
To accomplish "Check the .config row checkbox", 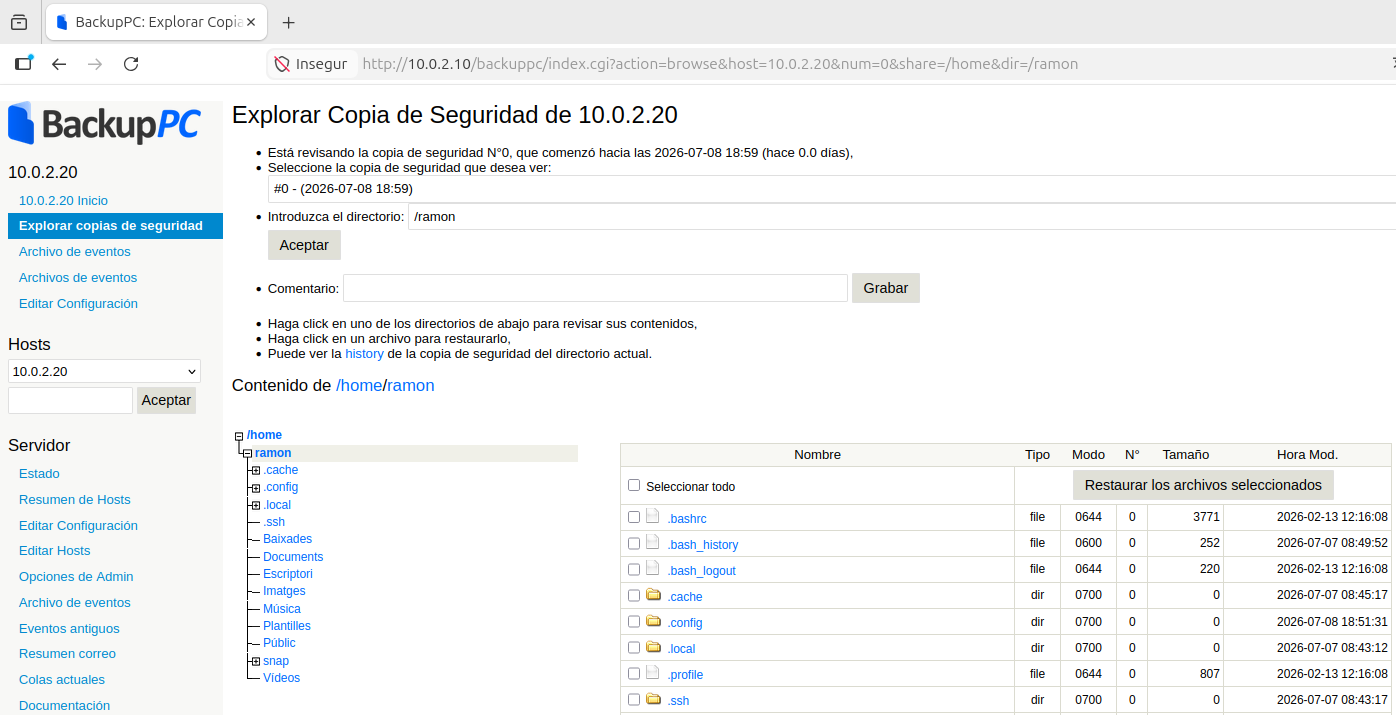I will pyautogui.click(x=634, y=621).
